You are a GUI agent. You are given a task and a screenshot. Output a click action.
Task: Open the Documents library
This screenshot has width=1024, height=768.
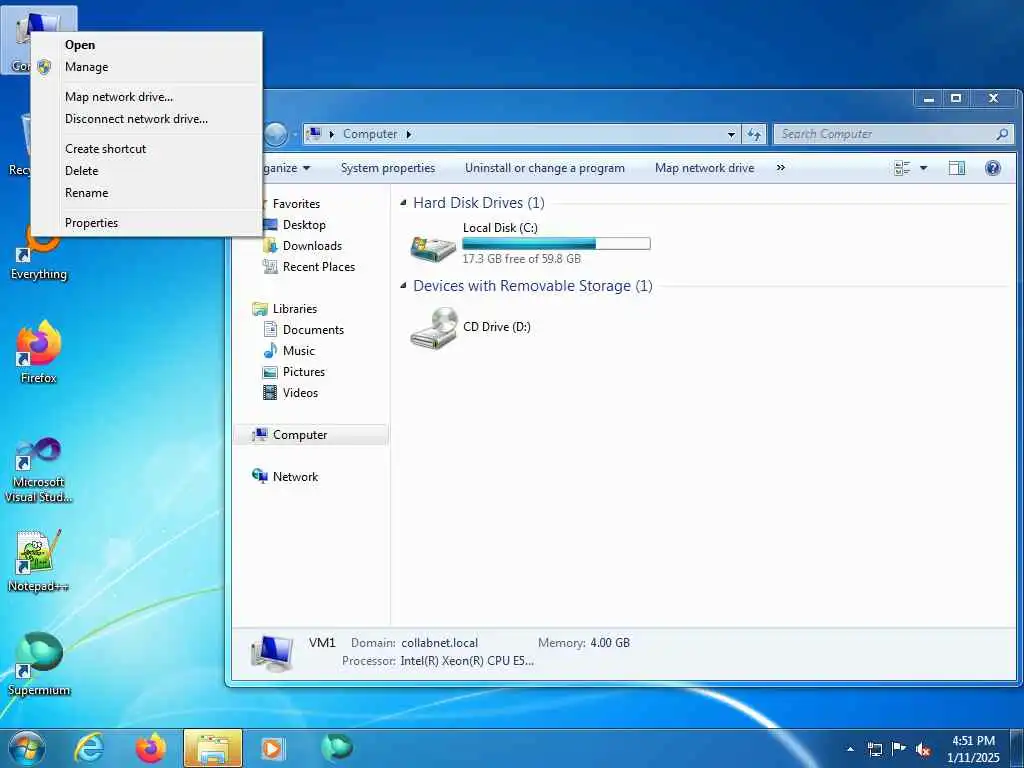click(313, 330)
